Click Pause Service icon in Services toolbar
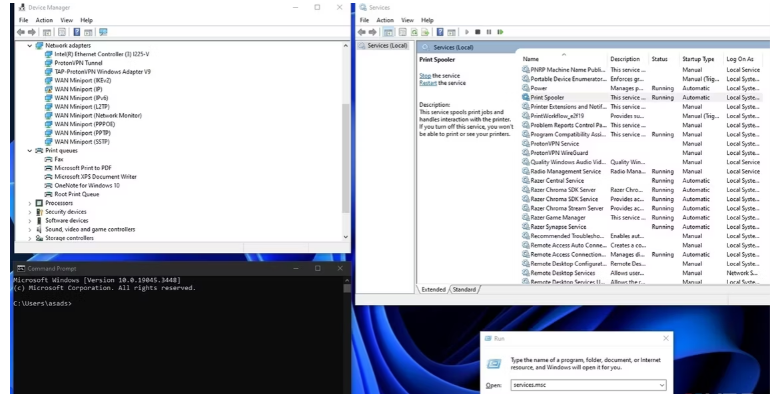 [489, 32]
